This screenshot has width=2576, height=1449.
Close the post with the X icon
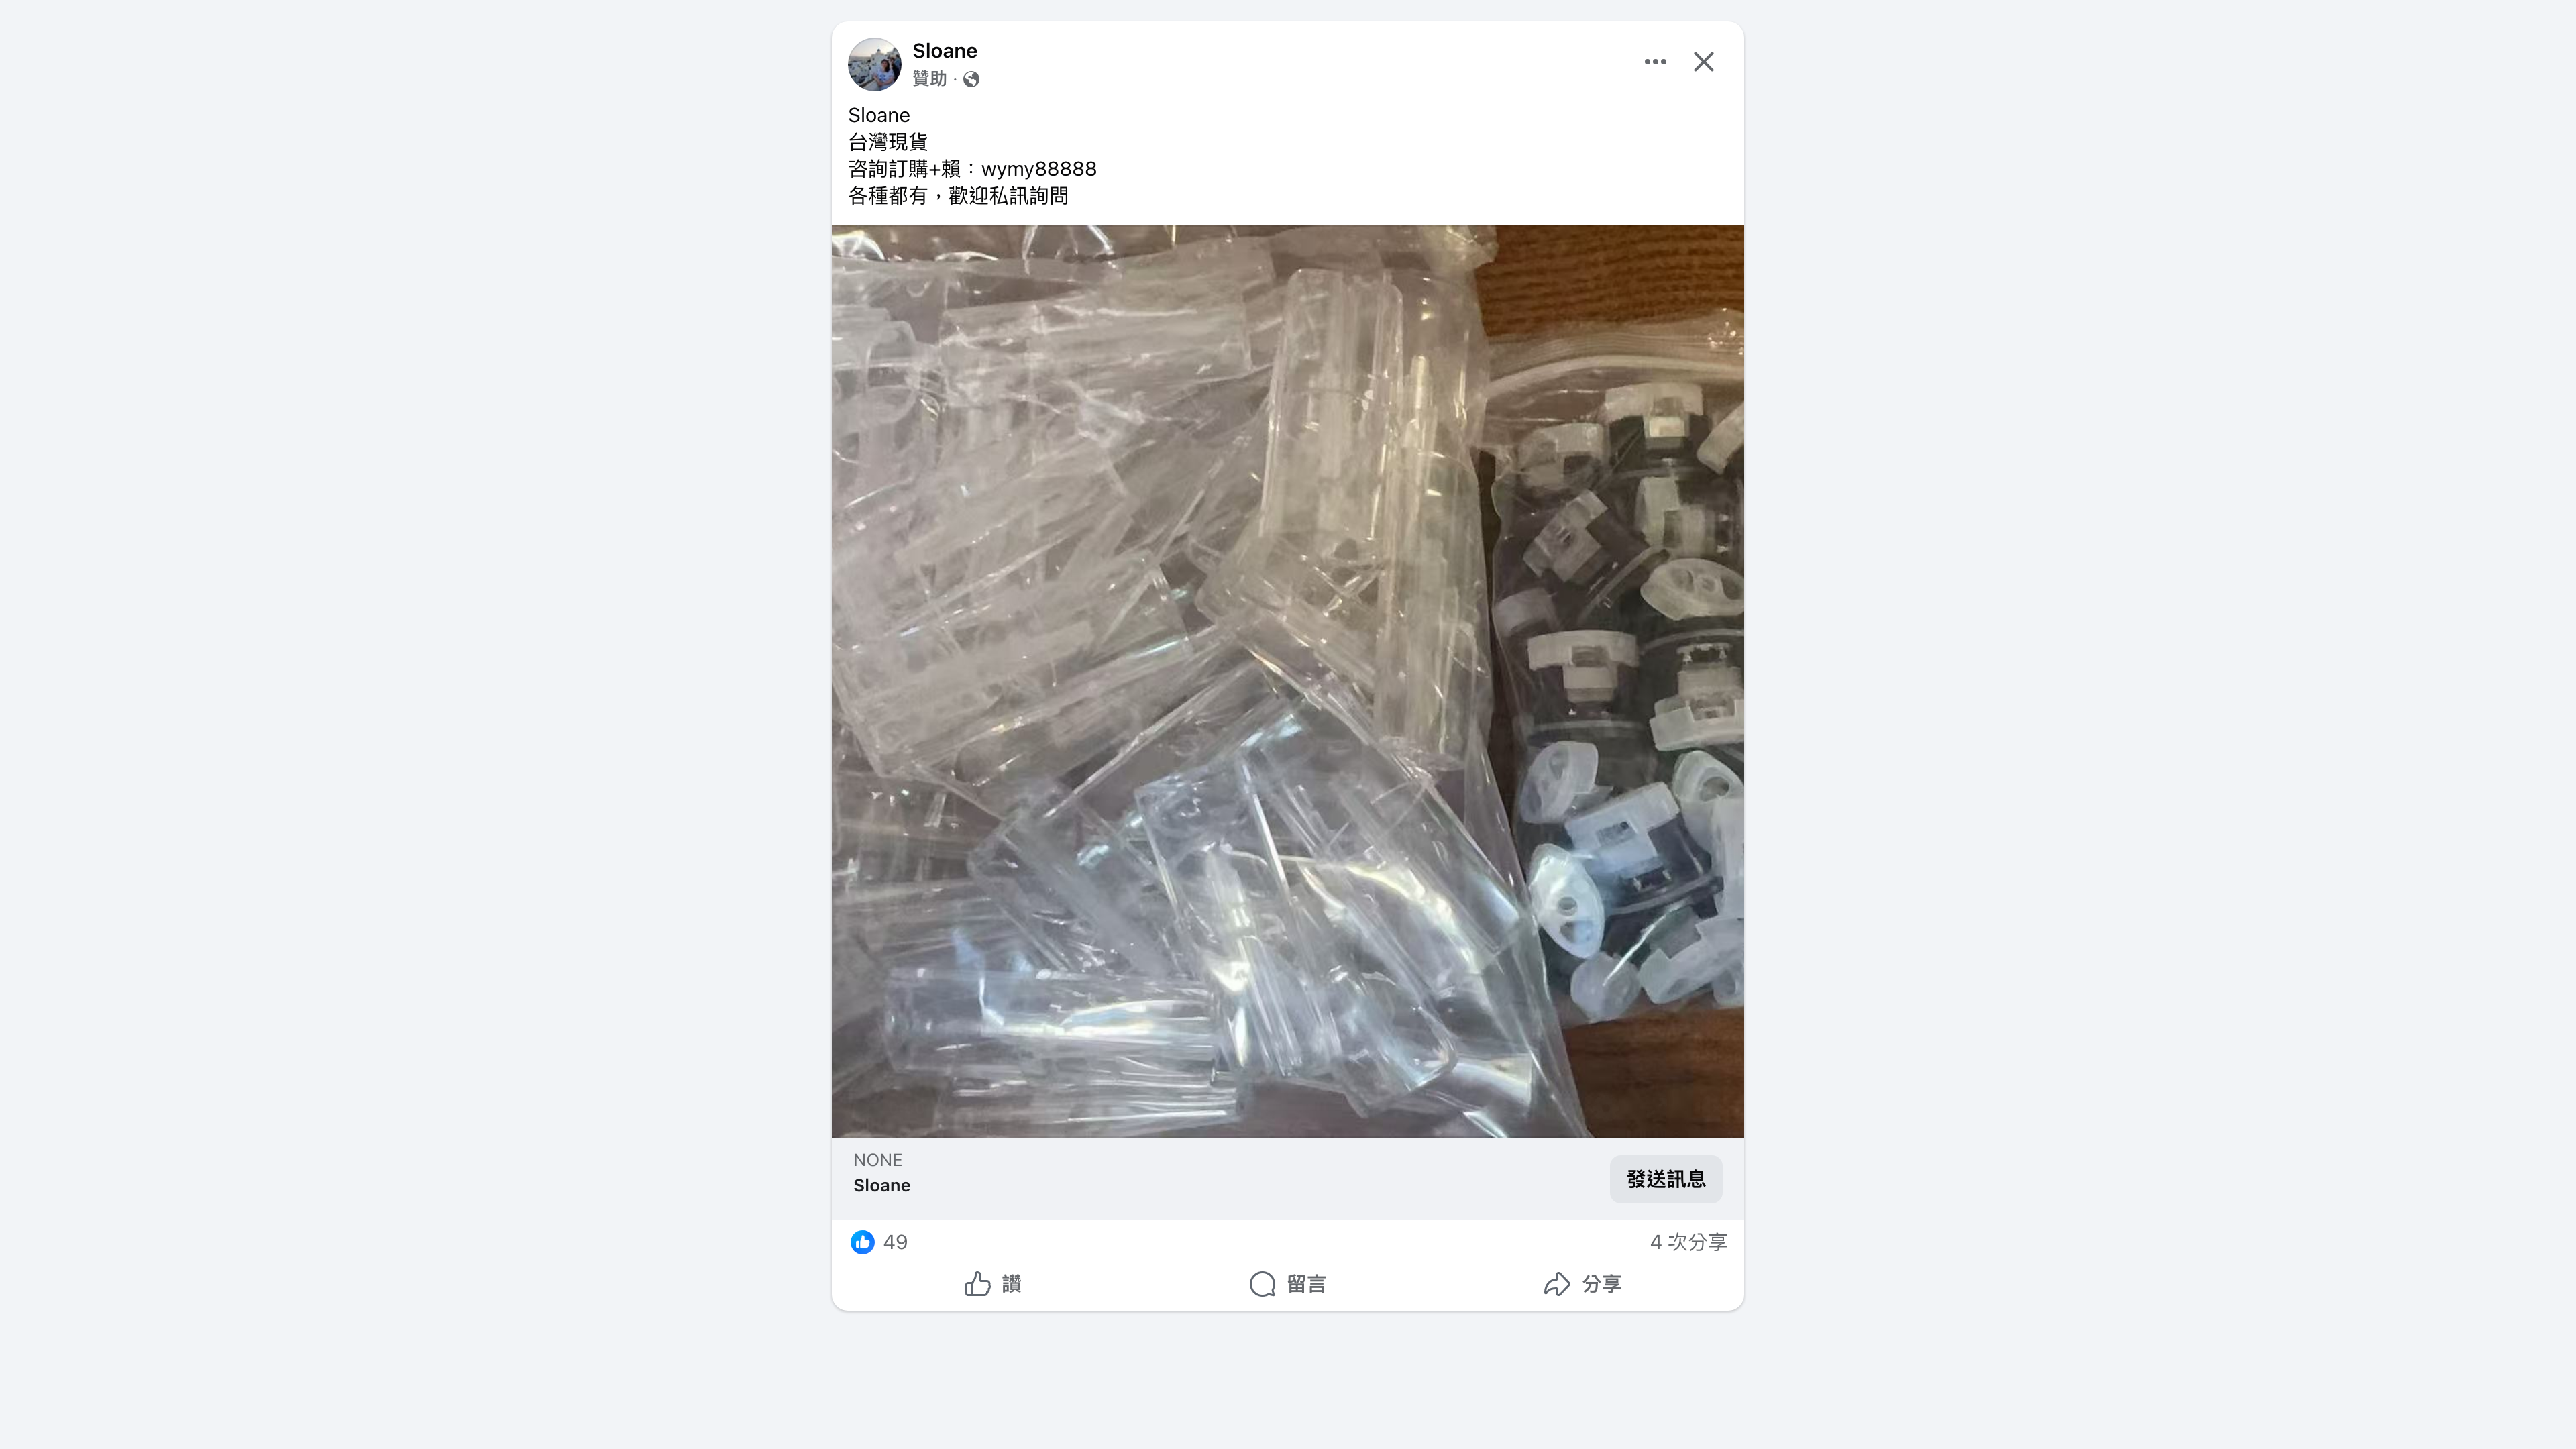[x=1704, y=62]
